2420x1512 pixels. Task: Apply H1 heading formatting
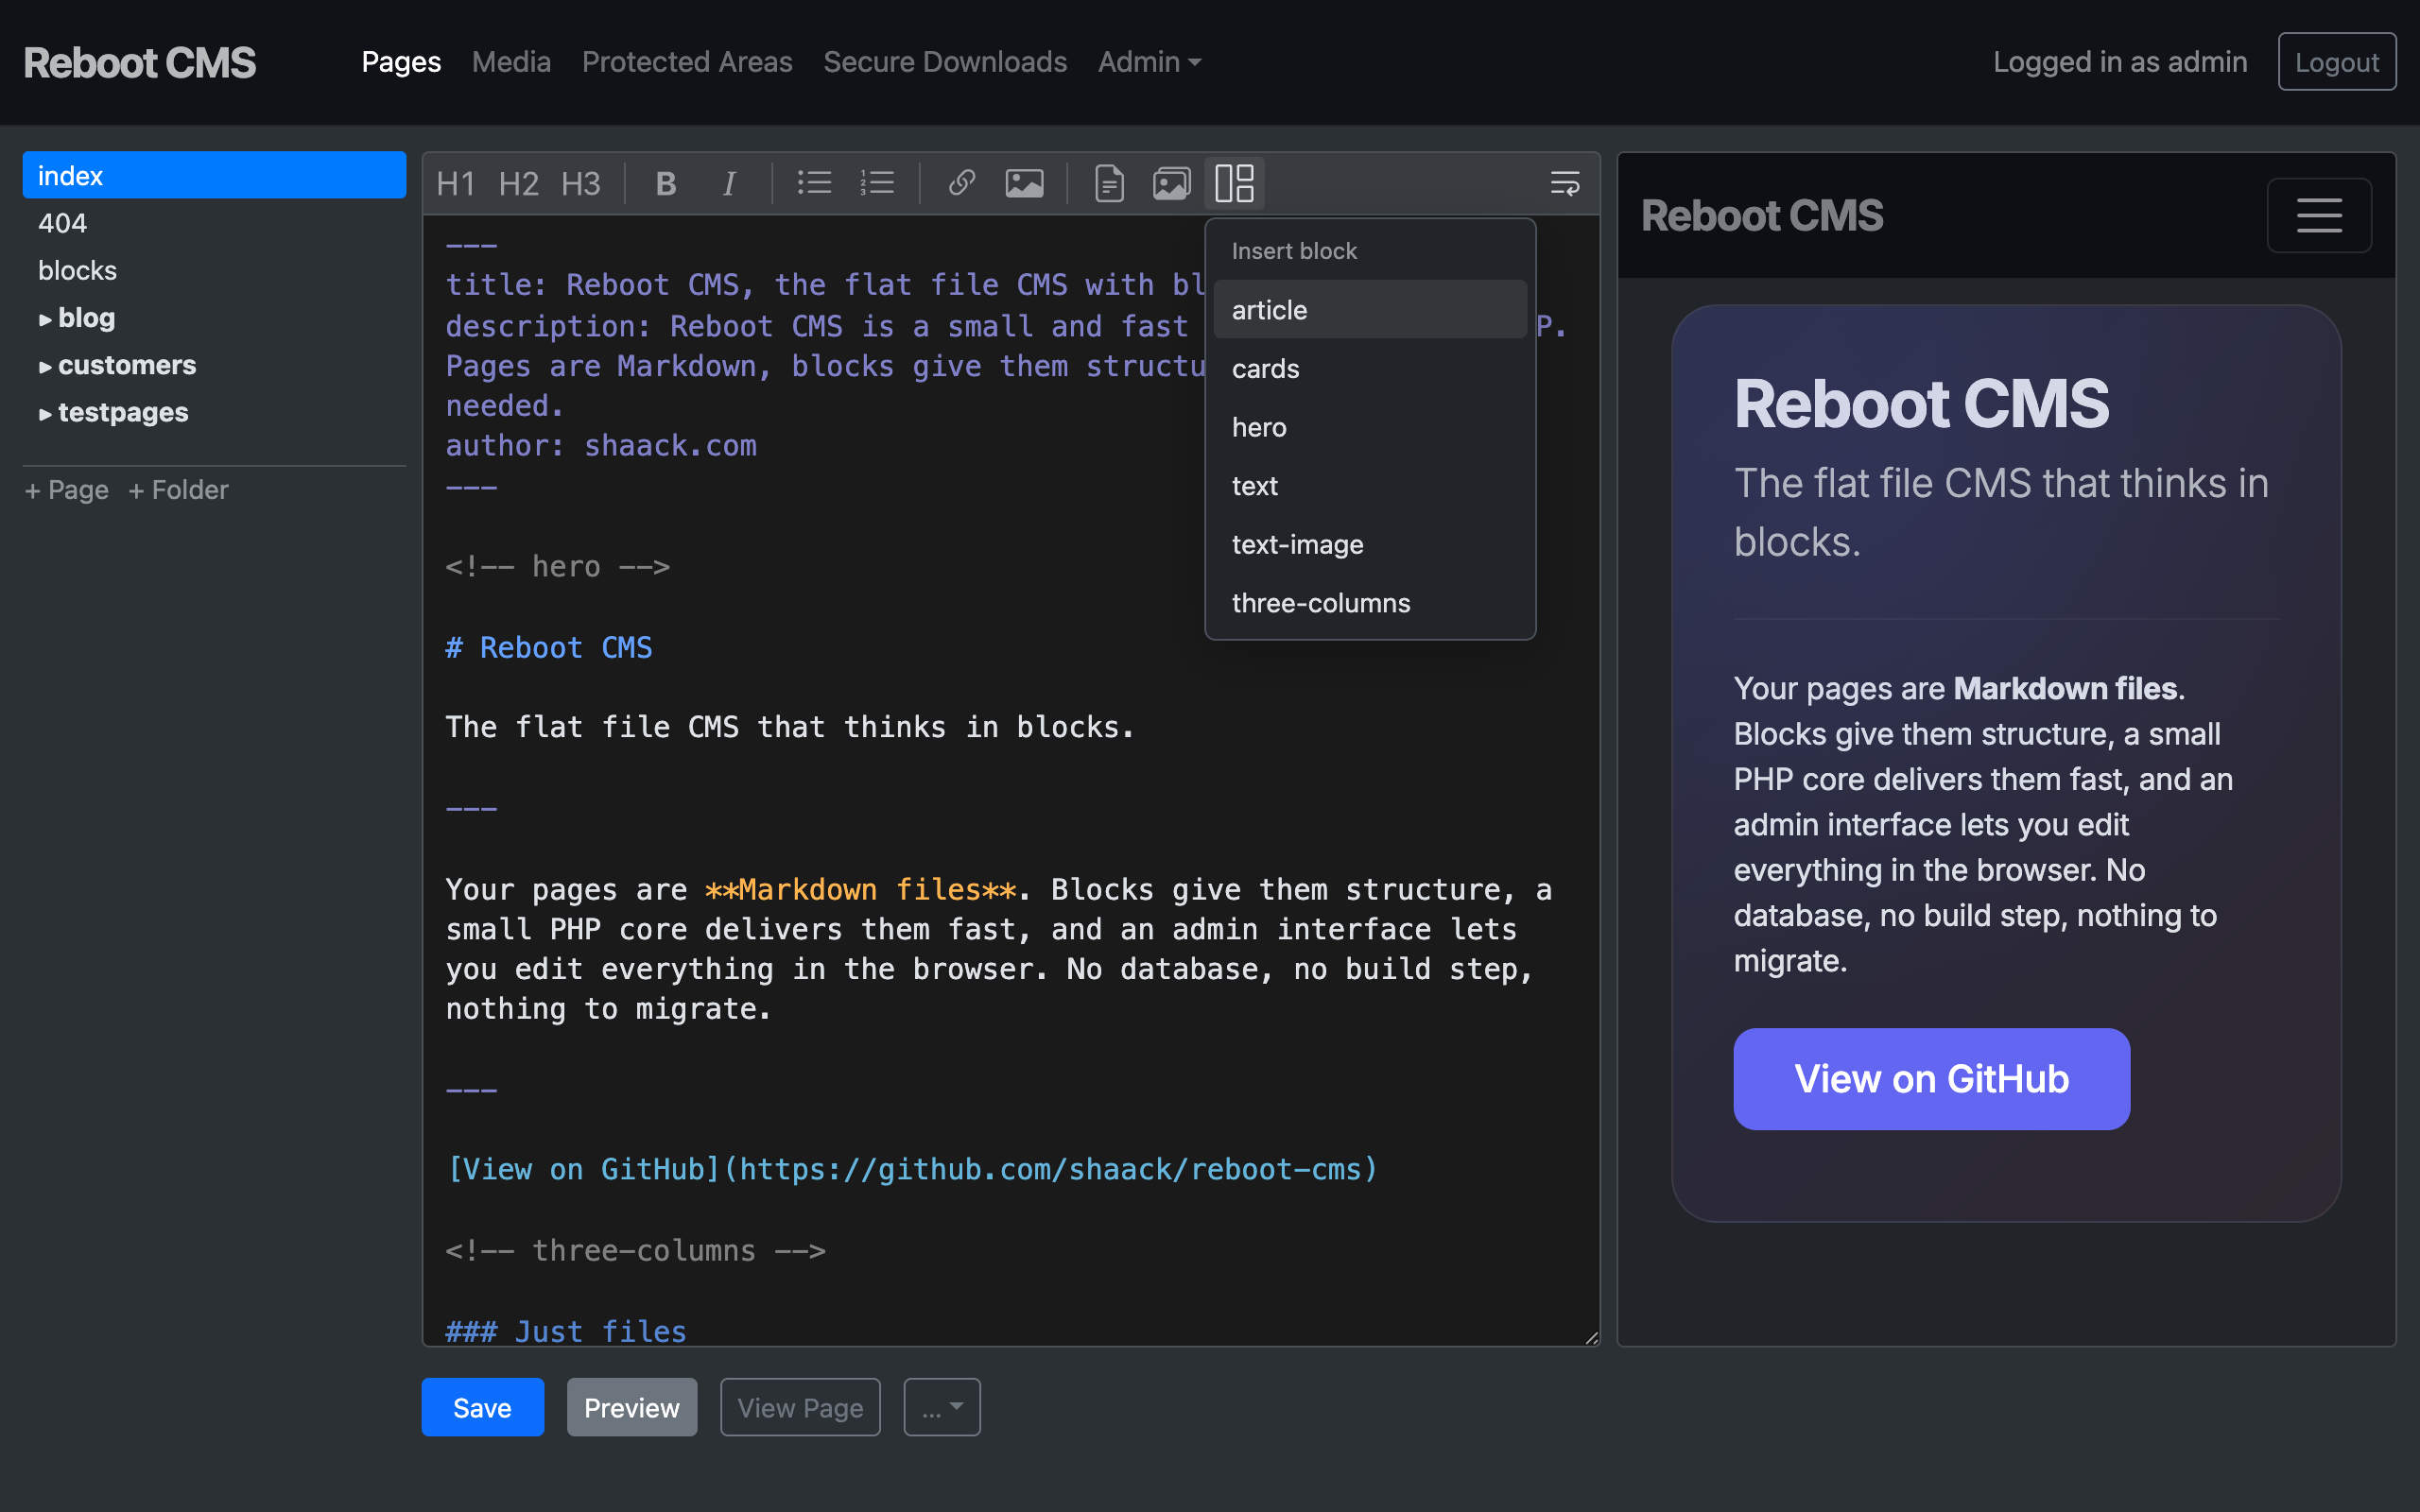pos(456,183)
